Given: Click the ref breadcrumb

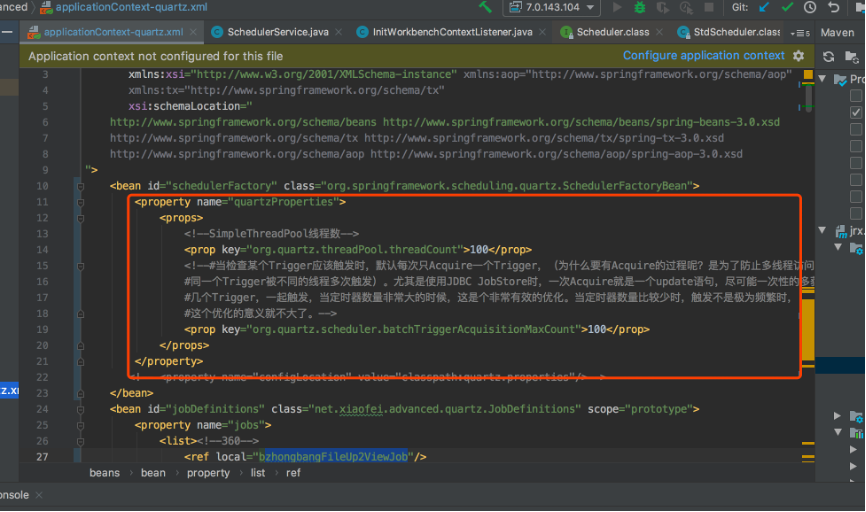Looking at the screenshot, I should point(293,473).
